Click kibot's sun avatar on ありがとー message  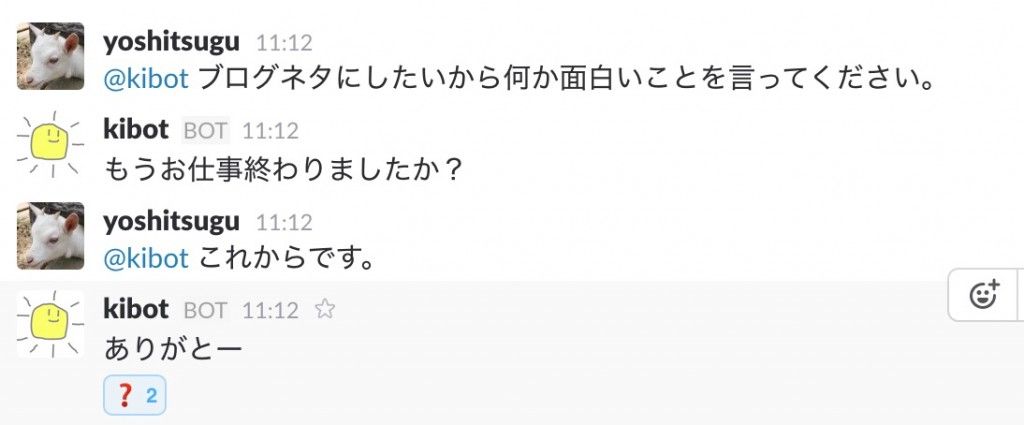(x=50, y=324)
